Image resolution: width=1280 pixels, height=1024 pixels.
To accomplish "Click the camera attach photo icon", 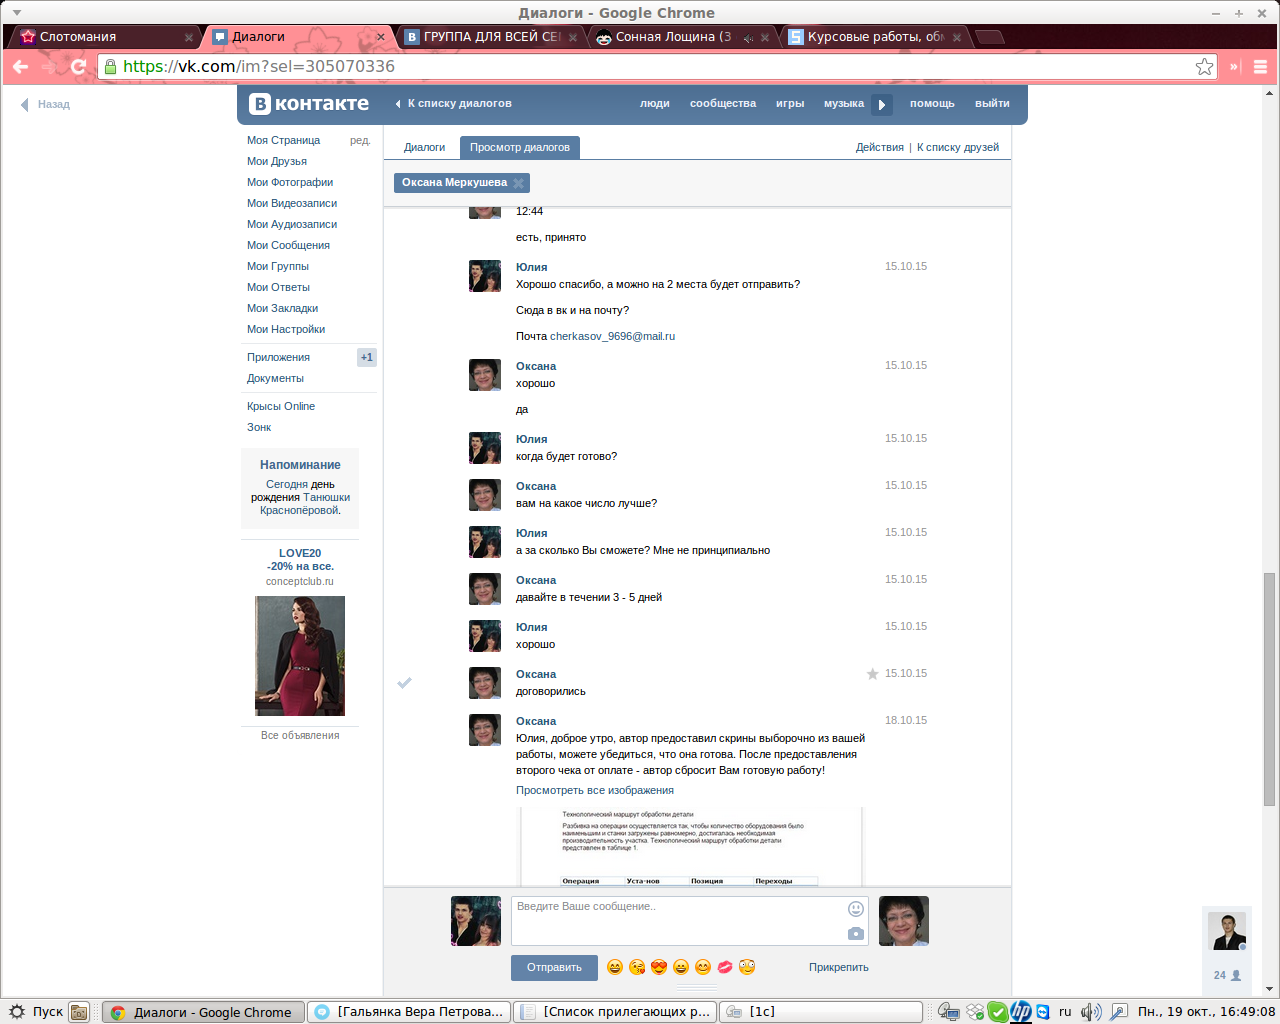I will [x=856, y=933].
